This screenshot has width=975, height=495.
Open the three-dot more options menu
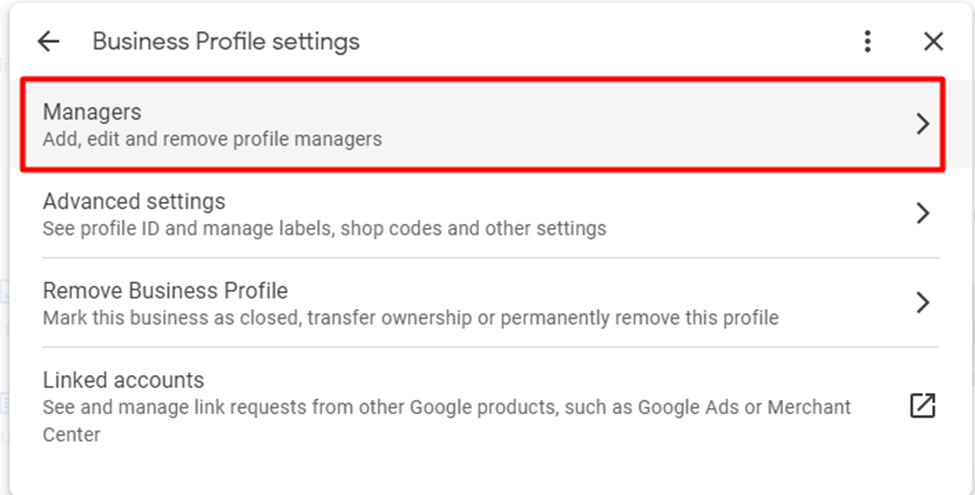click(x=867, y=42)
